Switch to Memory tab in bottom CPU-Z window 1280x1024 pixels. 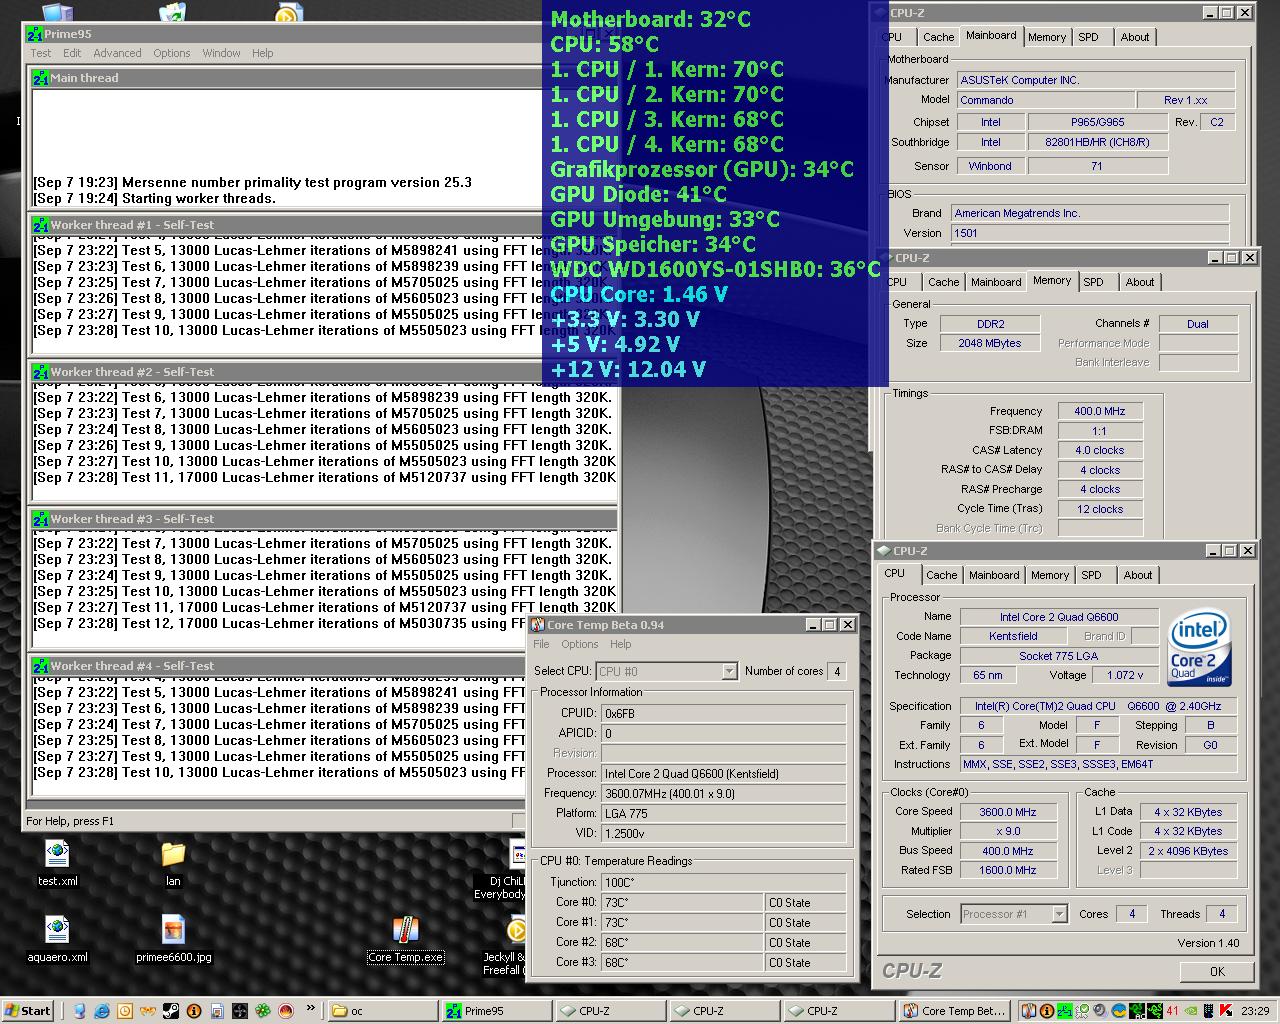click(x=1050, y=575)
